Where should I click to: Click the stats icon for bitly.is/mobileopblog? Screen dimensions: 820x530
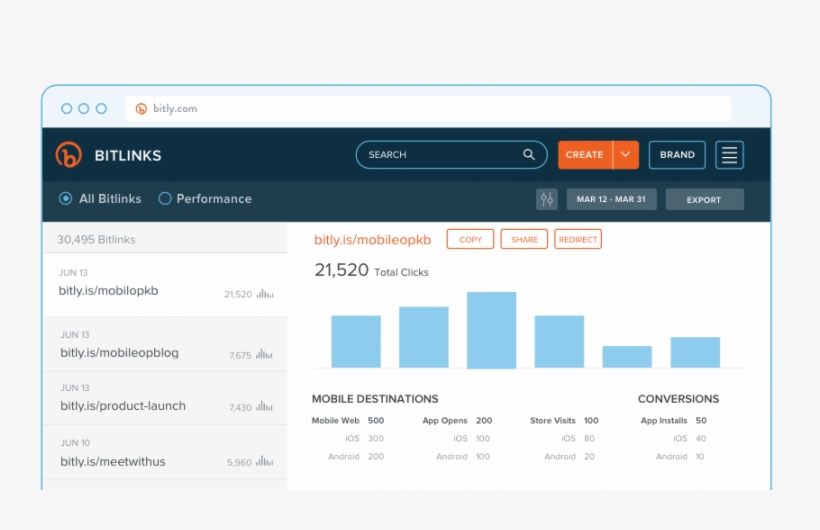point(264,354)
